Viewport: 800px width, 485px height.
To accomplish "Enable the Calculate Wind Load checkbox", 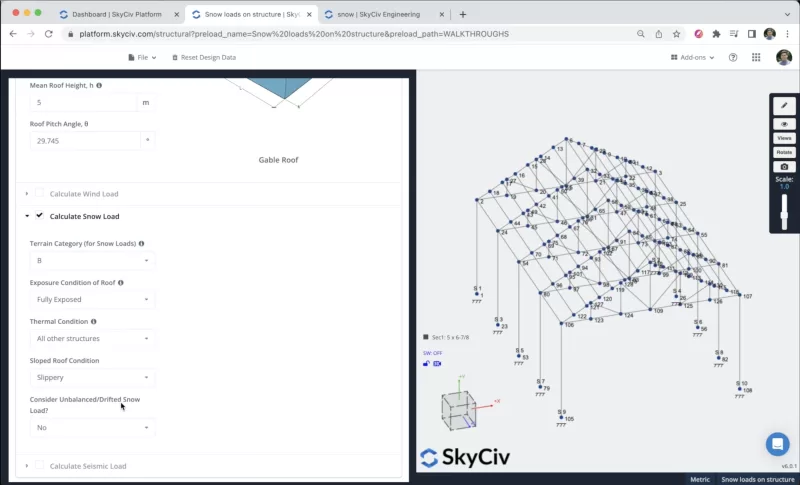I will [39, 193].
